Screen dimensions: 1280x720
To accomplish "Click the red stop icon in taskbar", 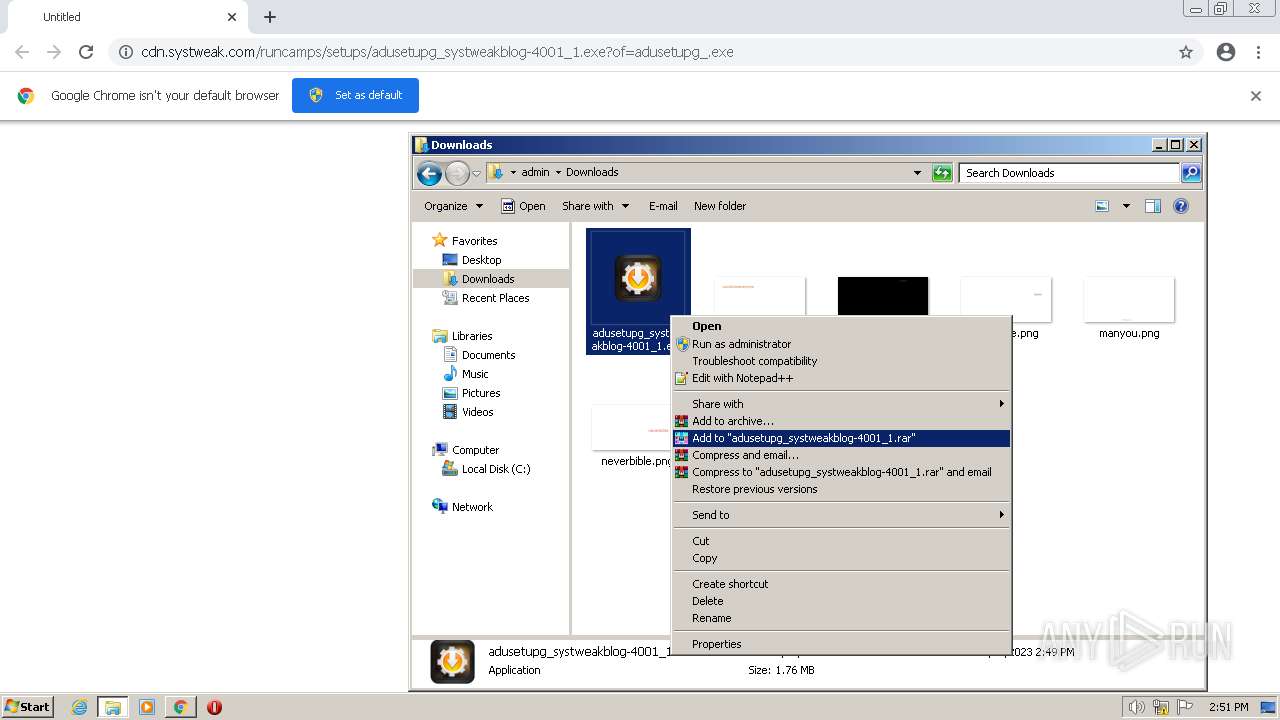I will tap(214, 707).
